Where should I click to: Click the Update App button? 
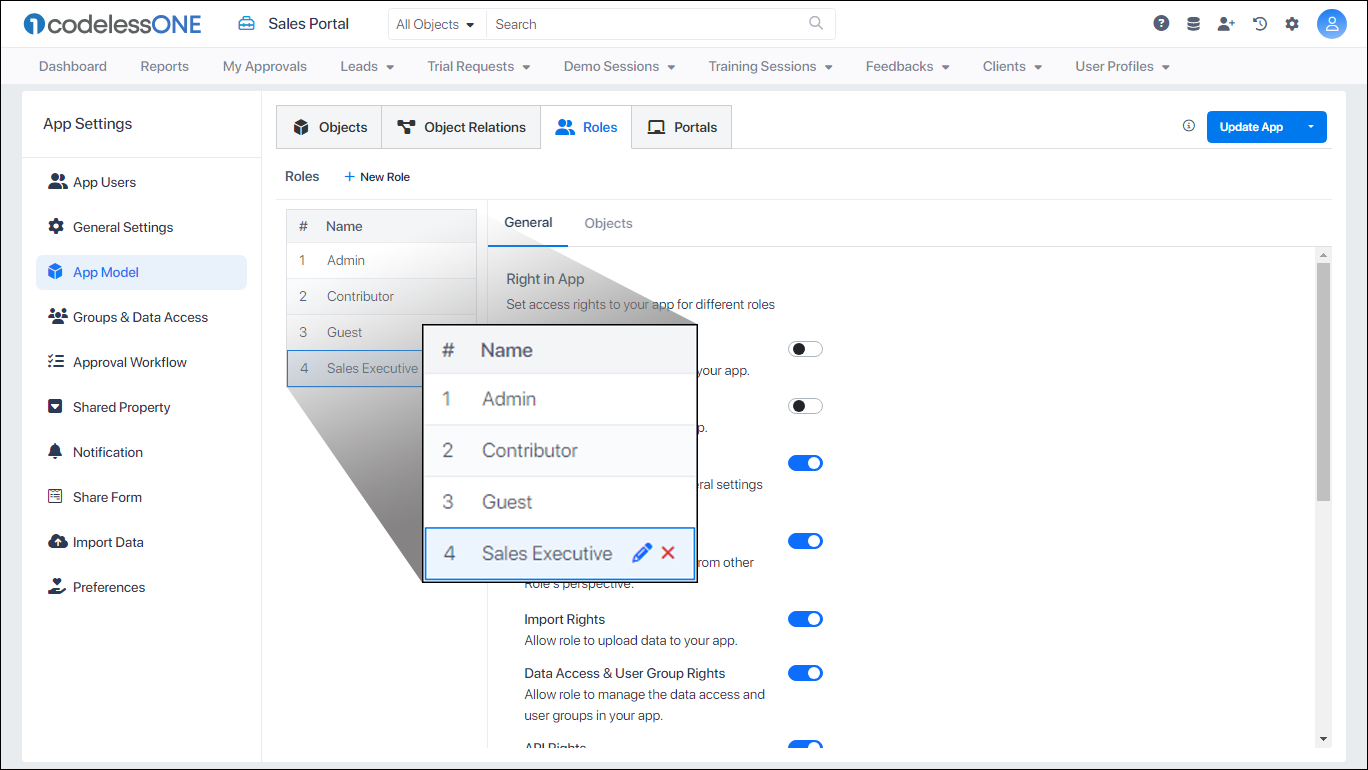(1251, 127)
